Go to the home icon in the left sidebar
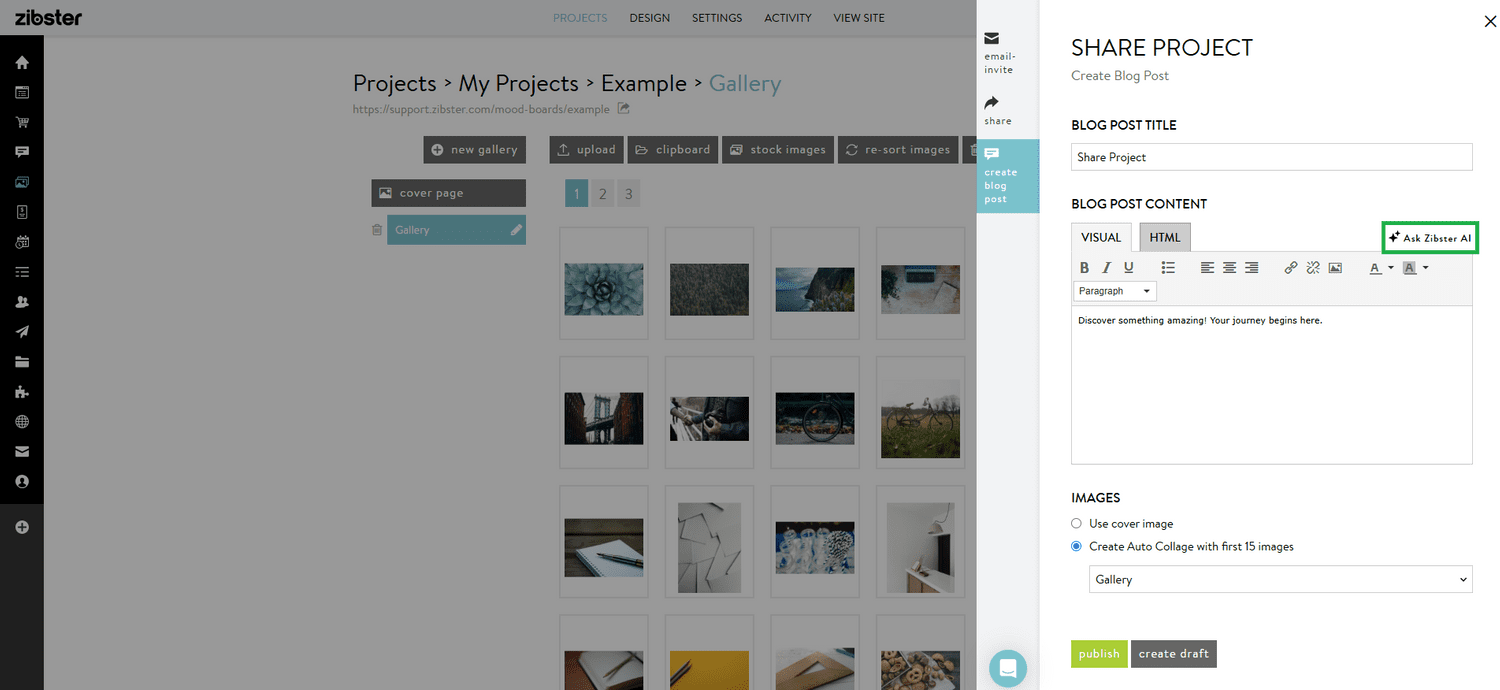 22,62
